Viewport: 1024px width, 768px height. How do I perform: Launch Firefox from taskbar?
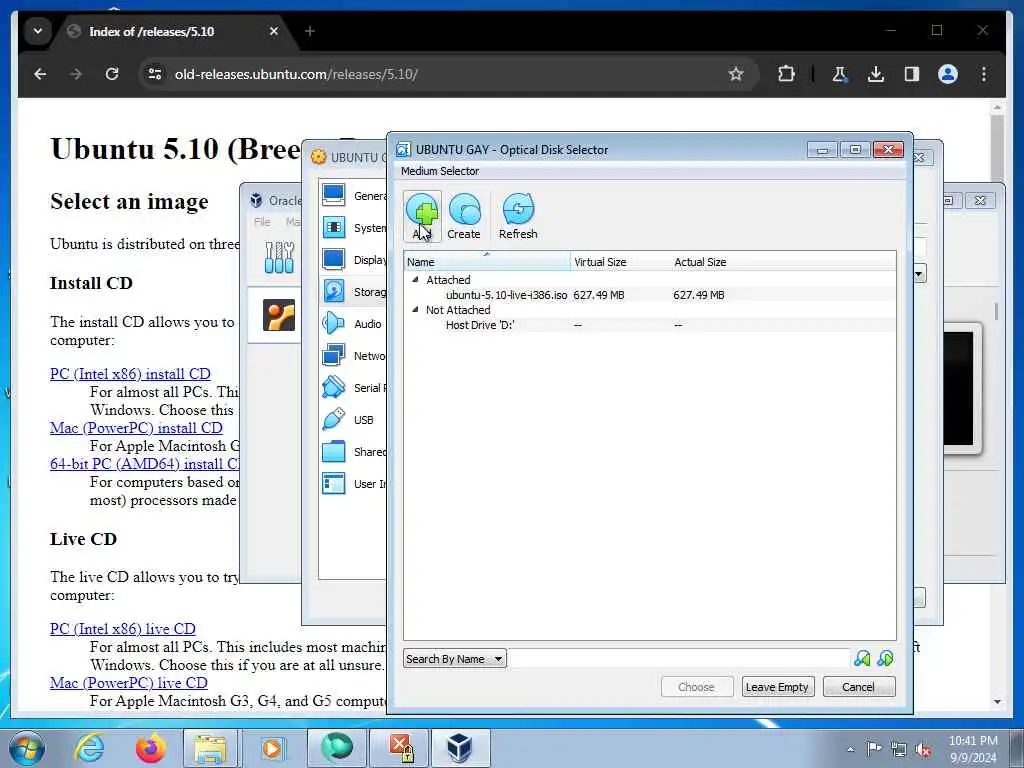[150, 748]
